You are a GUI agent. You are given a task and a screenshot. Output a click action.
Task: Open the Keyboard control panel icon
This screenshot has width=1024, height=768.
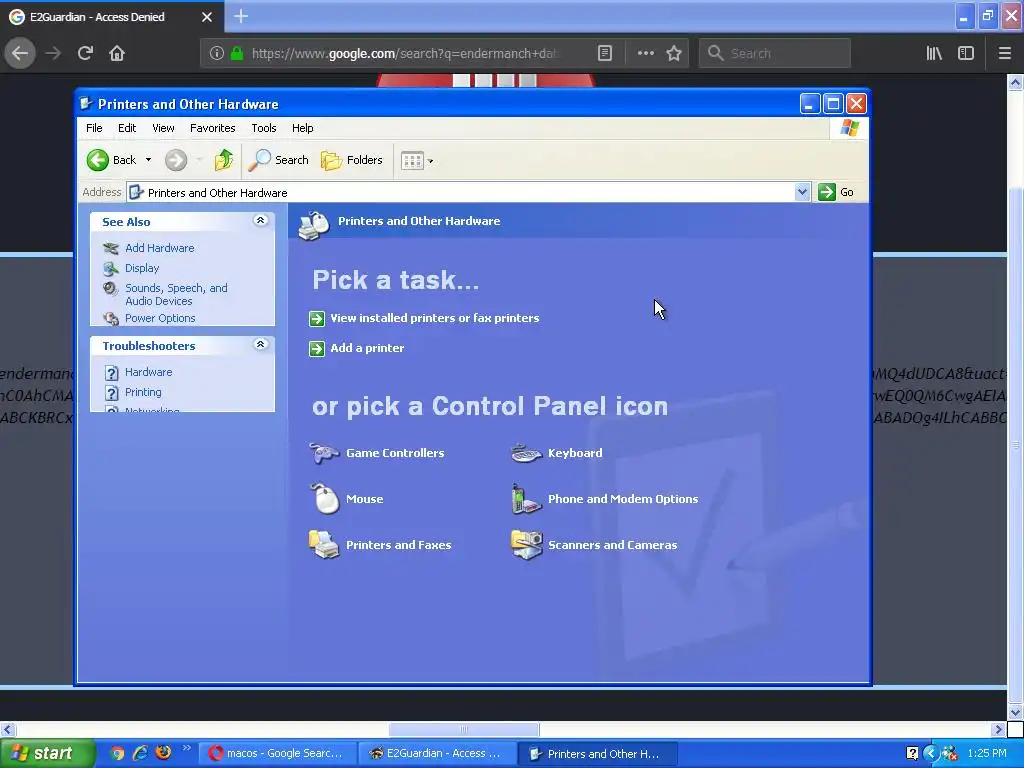[x=557, y=453]
